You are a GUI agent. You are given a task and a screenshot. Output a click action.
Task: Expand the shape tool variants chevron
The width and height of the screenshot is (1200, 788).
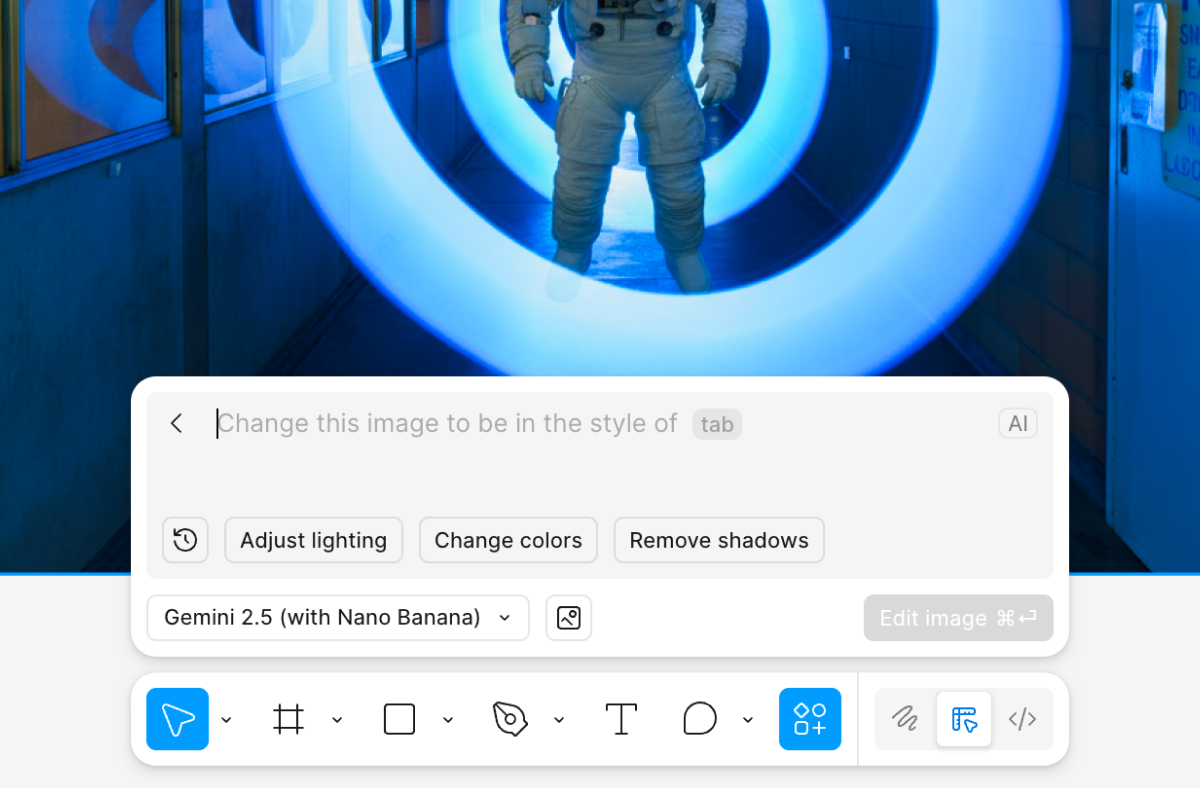(448, 718)
